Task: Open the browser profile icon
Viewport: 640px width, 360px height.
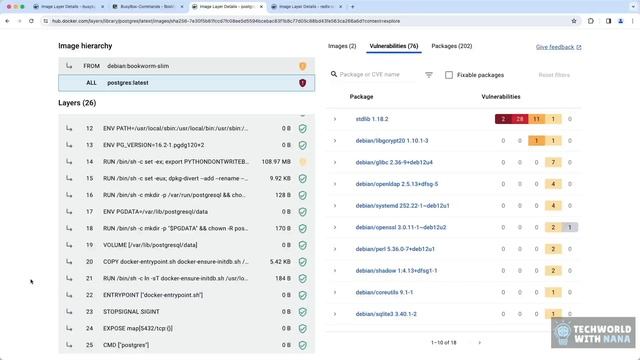Action: coord(620,21)
